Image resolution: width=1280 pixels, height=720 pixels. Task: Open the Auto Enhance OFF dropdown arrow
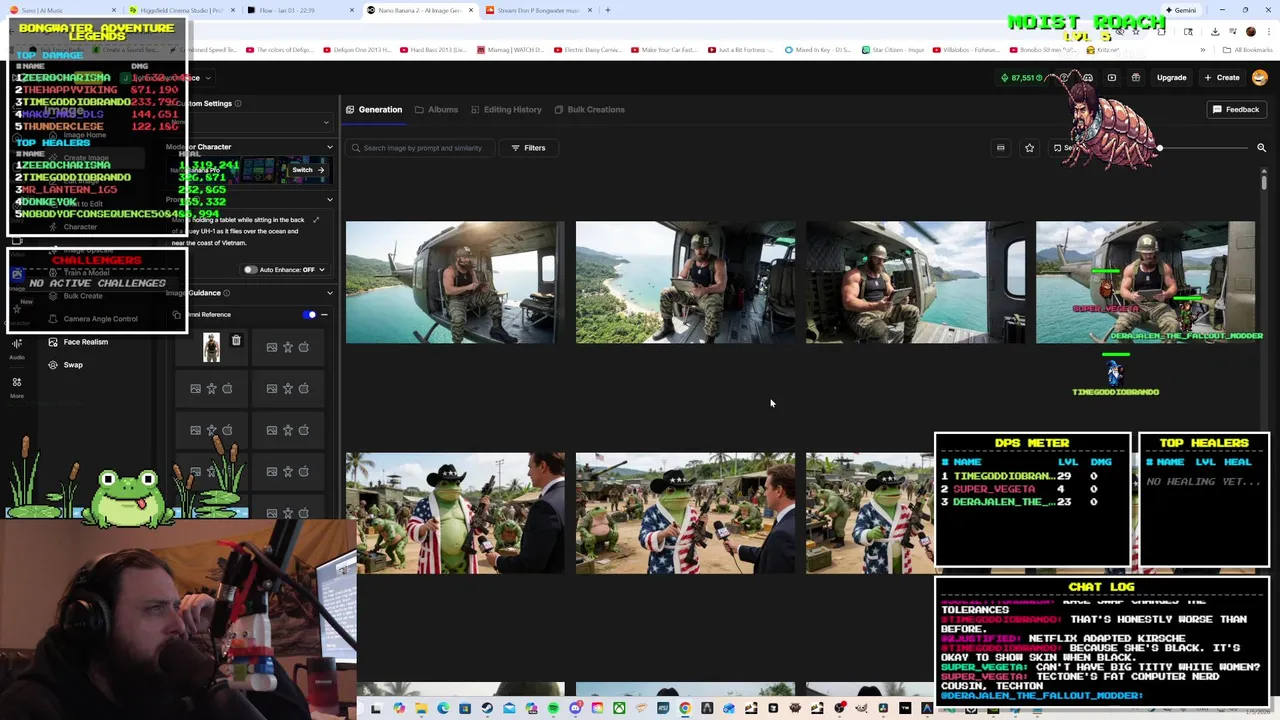[321, 270]
